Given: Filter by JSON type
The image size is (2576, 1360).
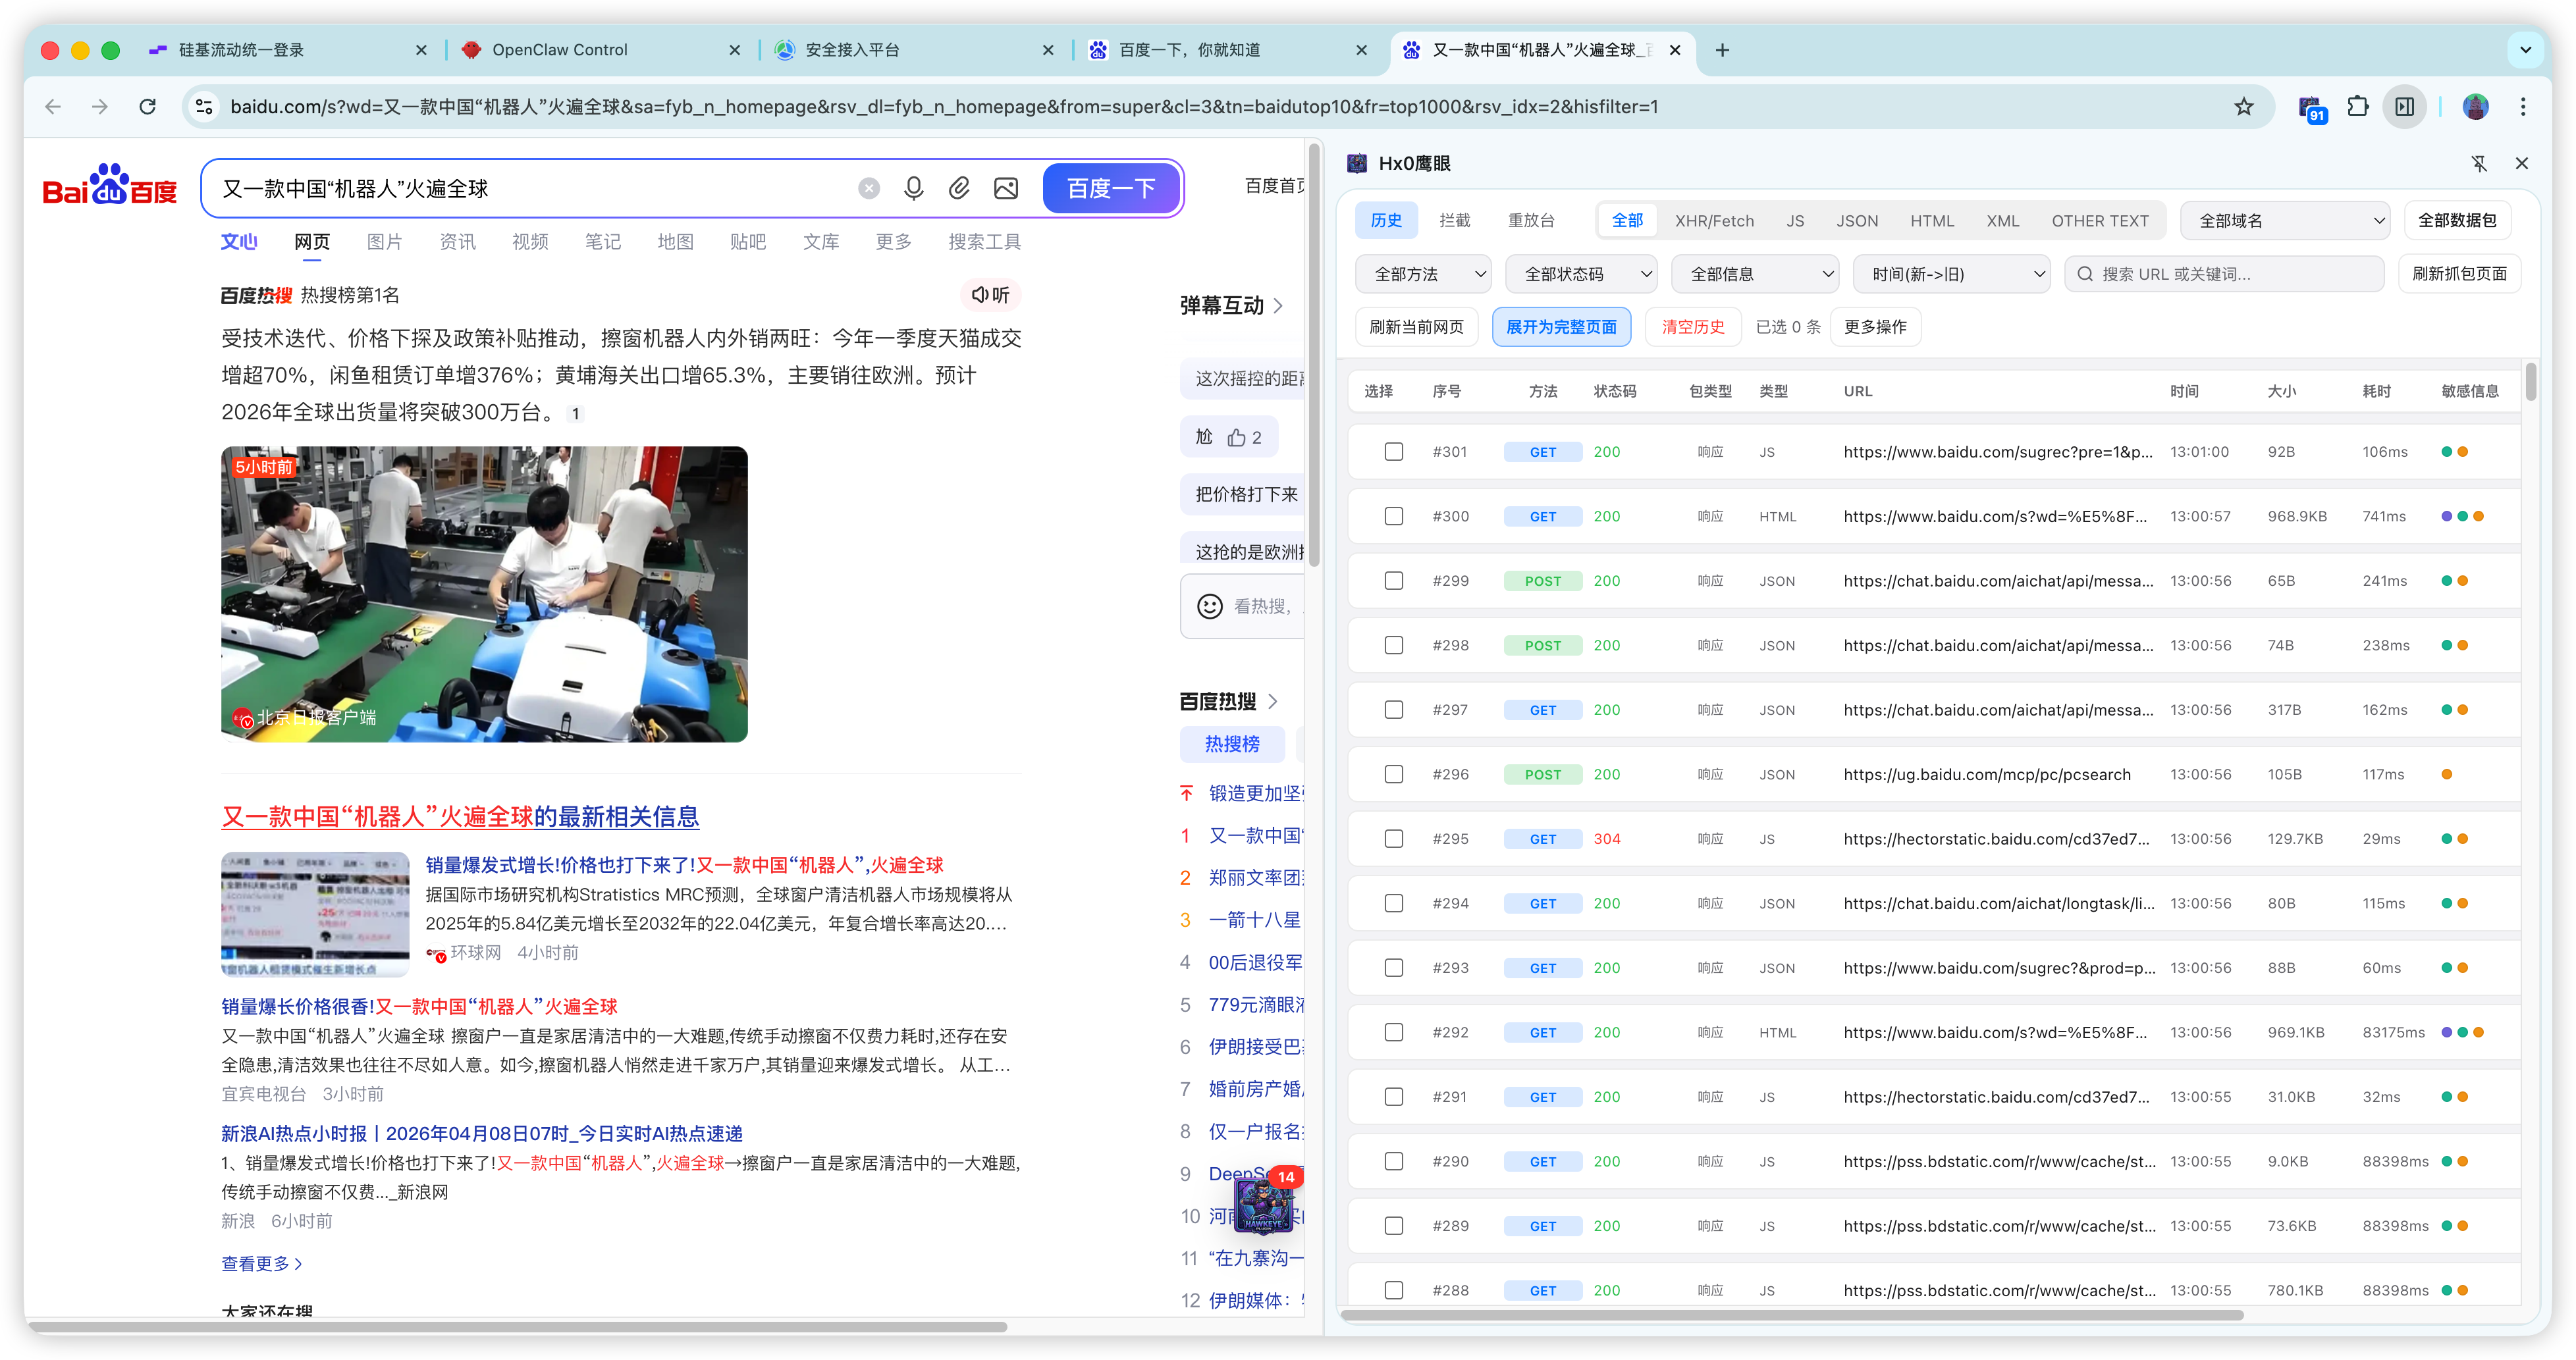Looking at the screenshot, I should [x=1857, y=221].
